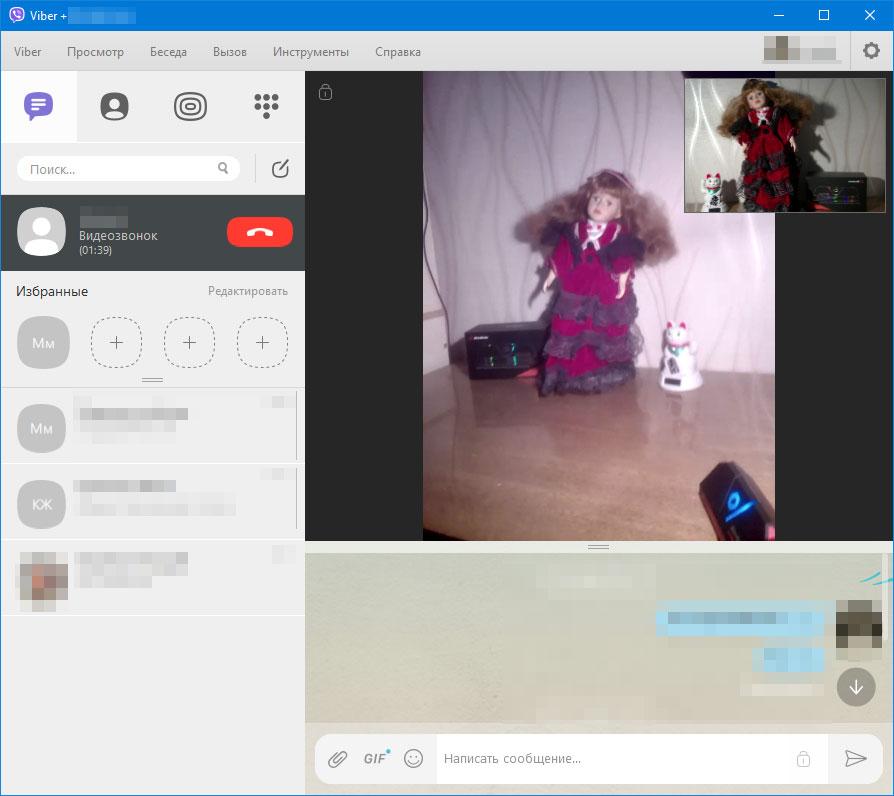Jump to latest message with down arrow
The image size is (894, 796).
(856, 688)
